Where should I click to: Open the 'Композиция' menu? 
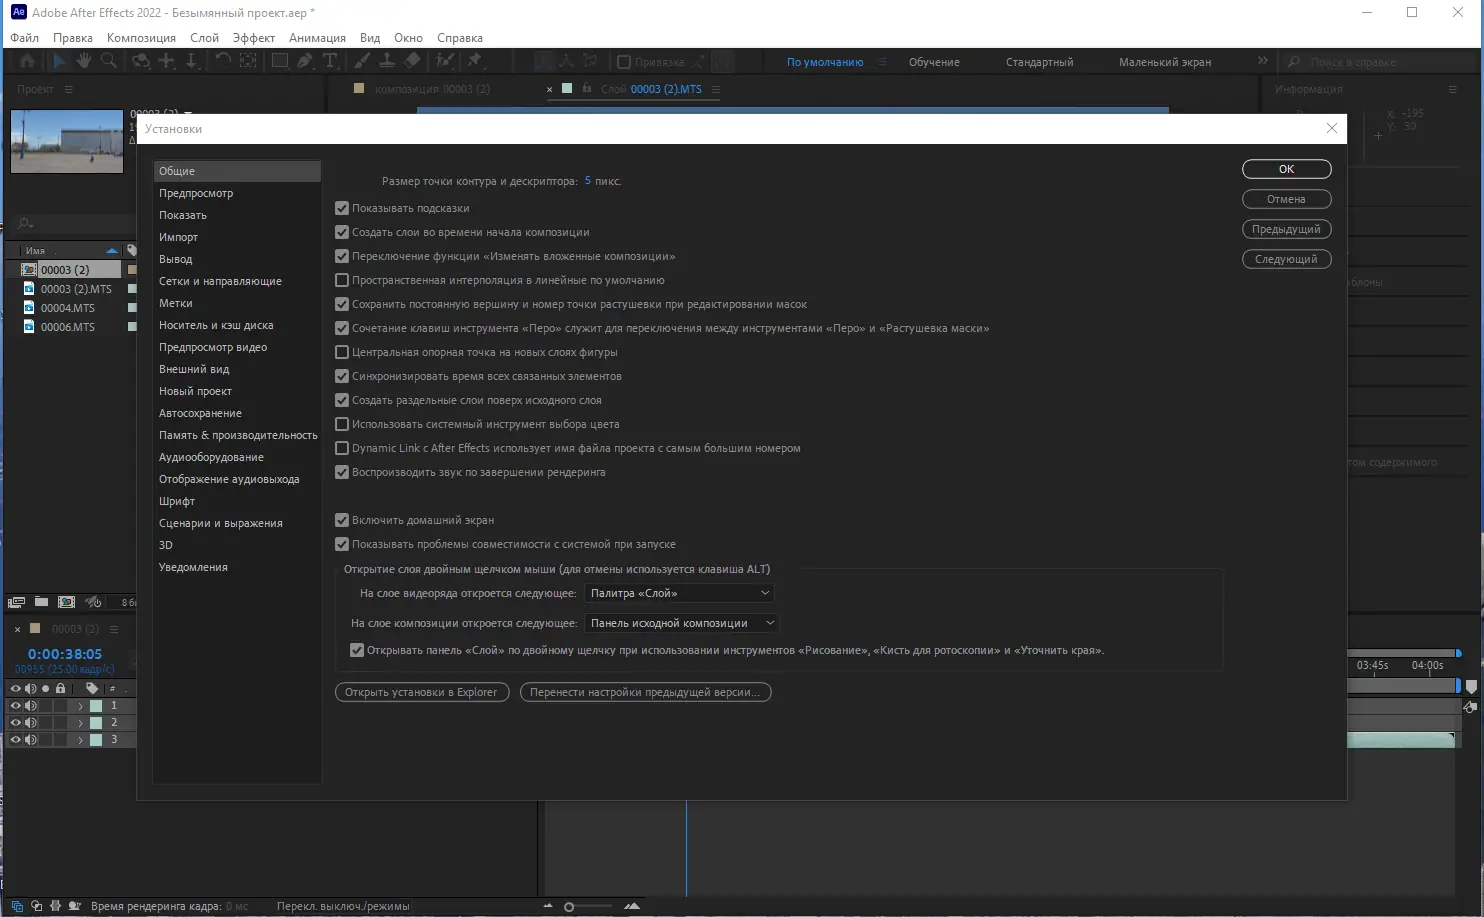click(x=141, y=38)
